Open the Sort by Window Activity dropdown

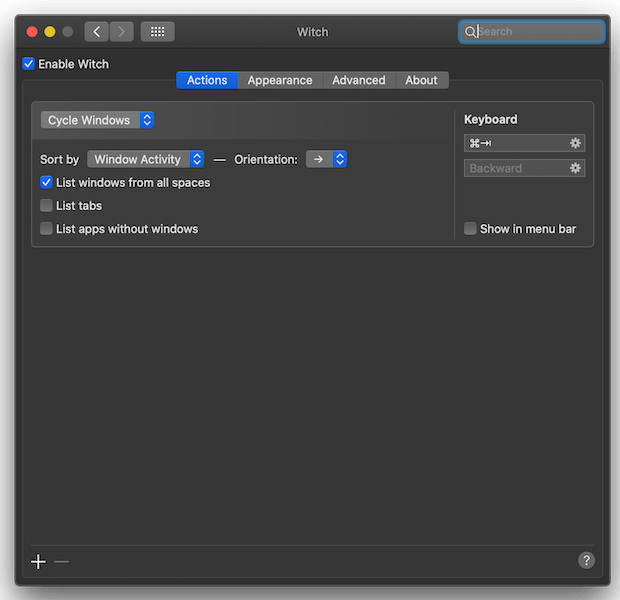146,159
